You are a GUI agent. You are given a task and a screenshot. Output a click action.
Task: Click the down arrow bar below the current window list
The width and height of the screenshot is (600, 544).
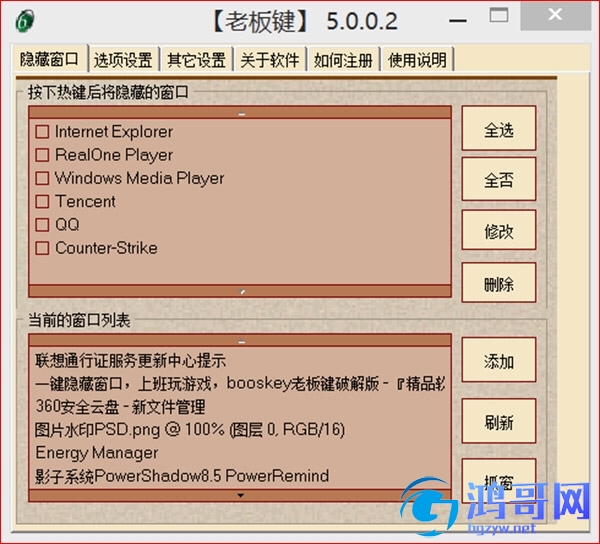tap(240, 495)
